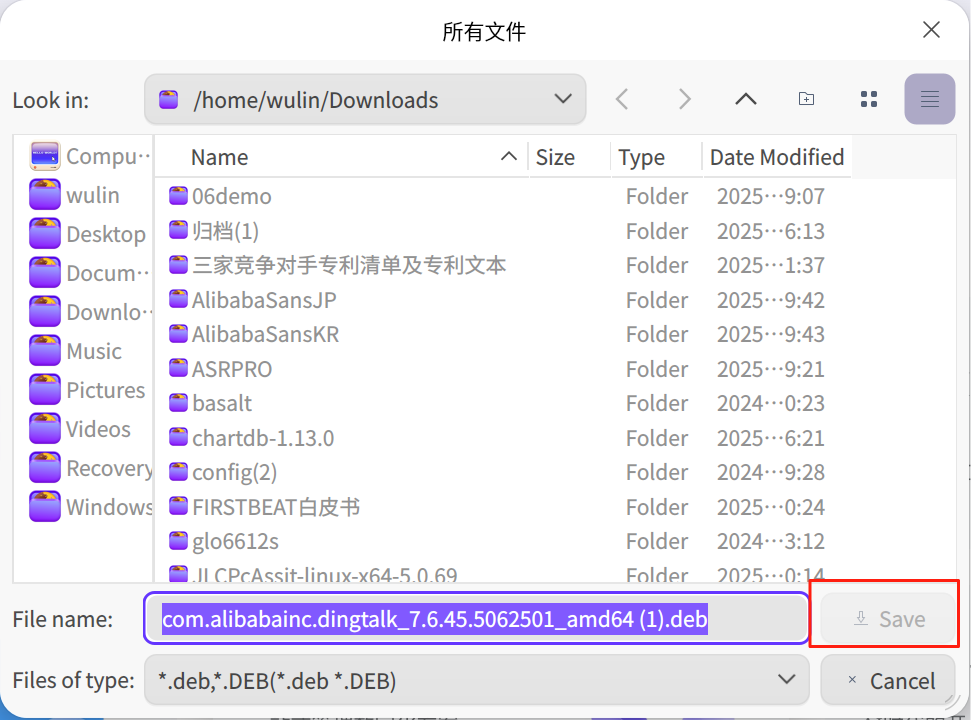Go forward to next folder

point(684,99)
